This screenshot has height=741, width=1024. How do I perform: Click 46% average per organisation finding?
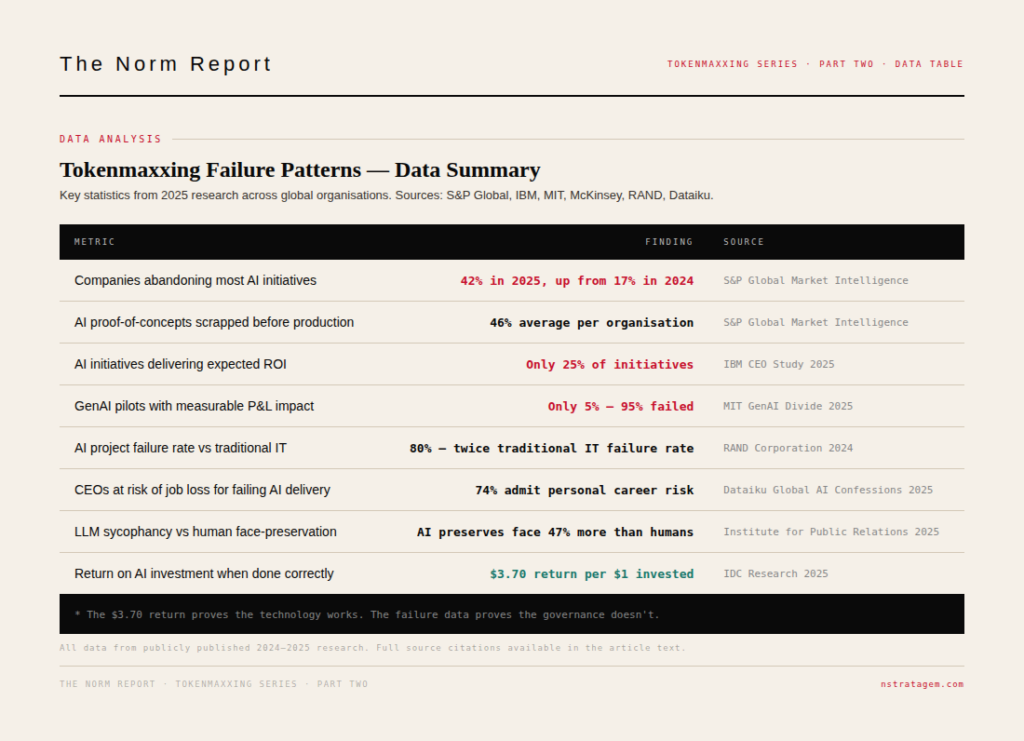[x=592, y=323]
